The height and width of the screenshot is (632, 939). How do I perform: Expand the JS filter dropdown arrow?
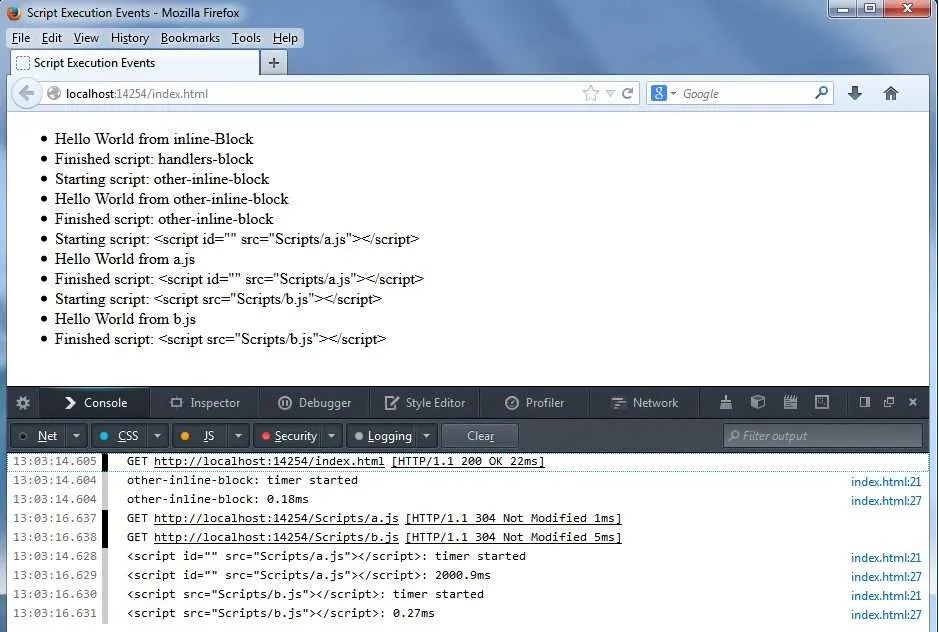238,436
